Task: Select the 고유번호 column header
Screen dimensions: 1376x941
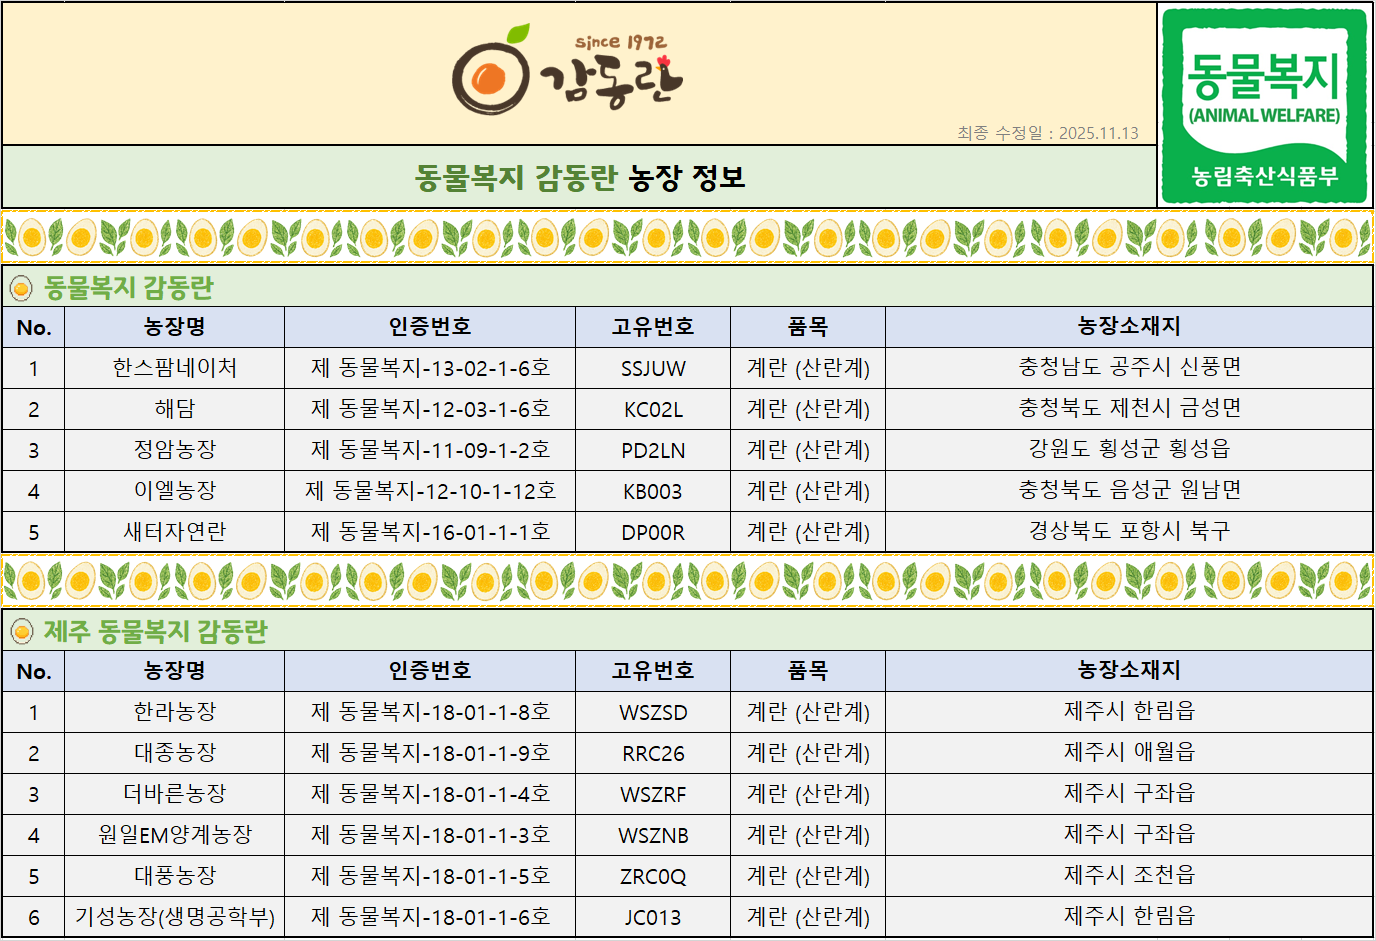Action: (x=653, y=327)
